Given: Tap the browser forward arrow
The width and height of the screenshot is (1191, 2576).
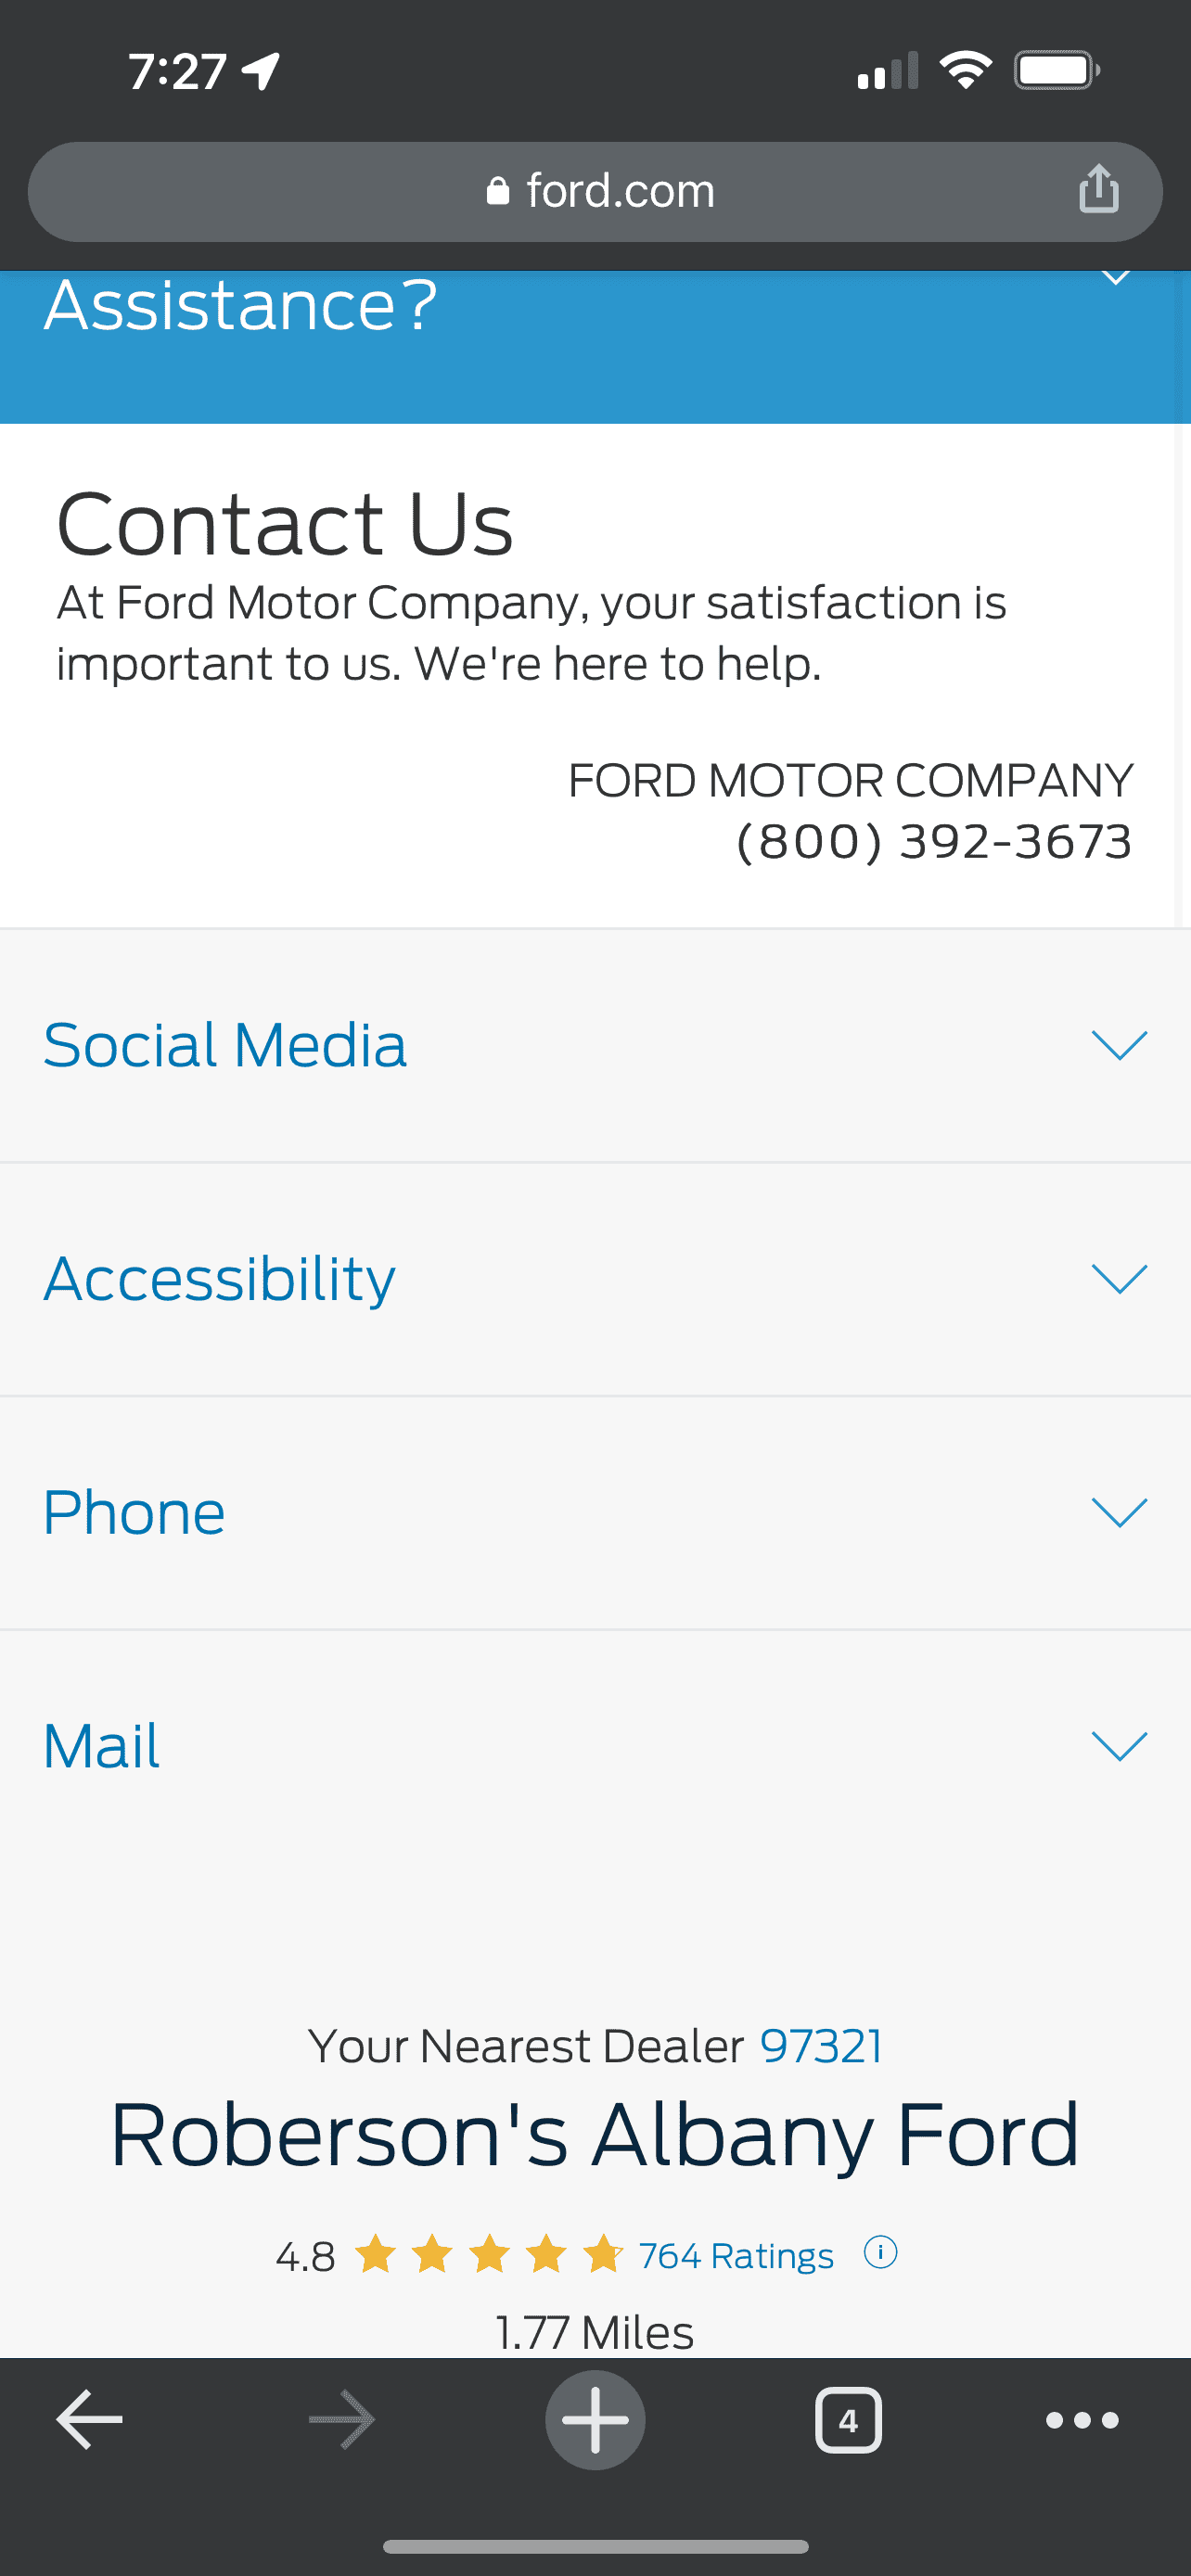Looking at the screenshot, I should coord(342,2420).
